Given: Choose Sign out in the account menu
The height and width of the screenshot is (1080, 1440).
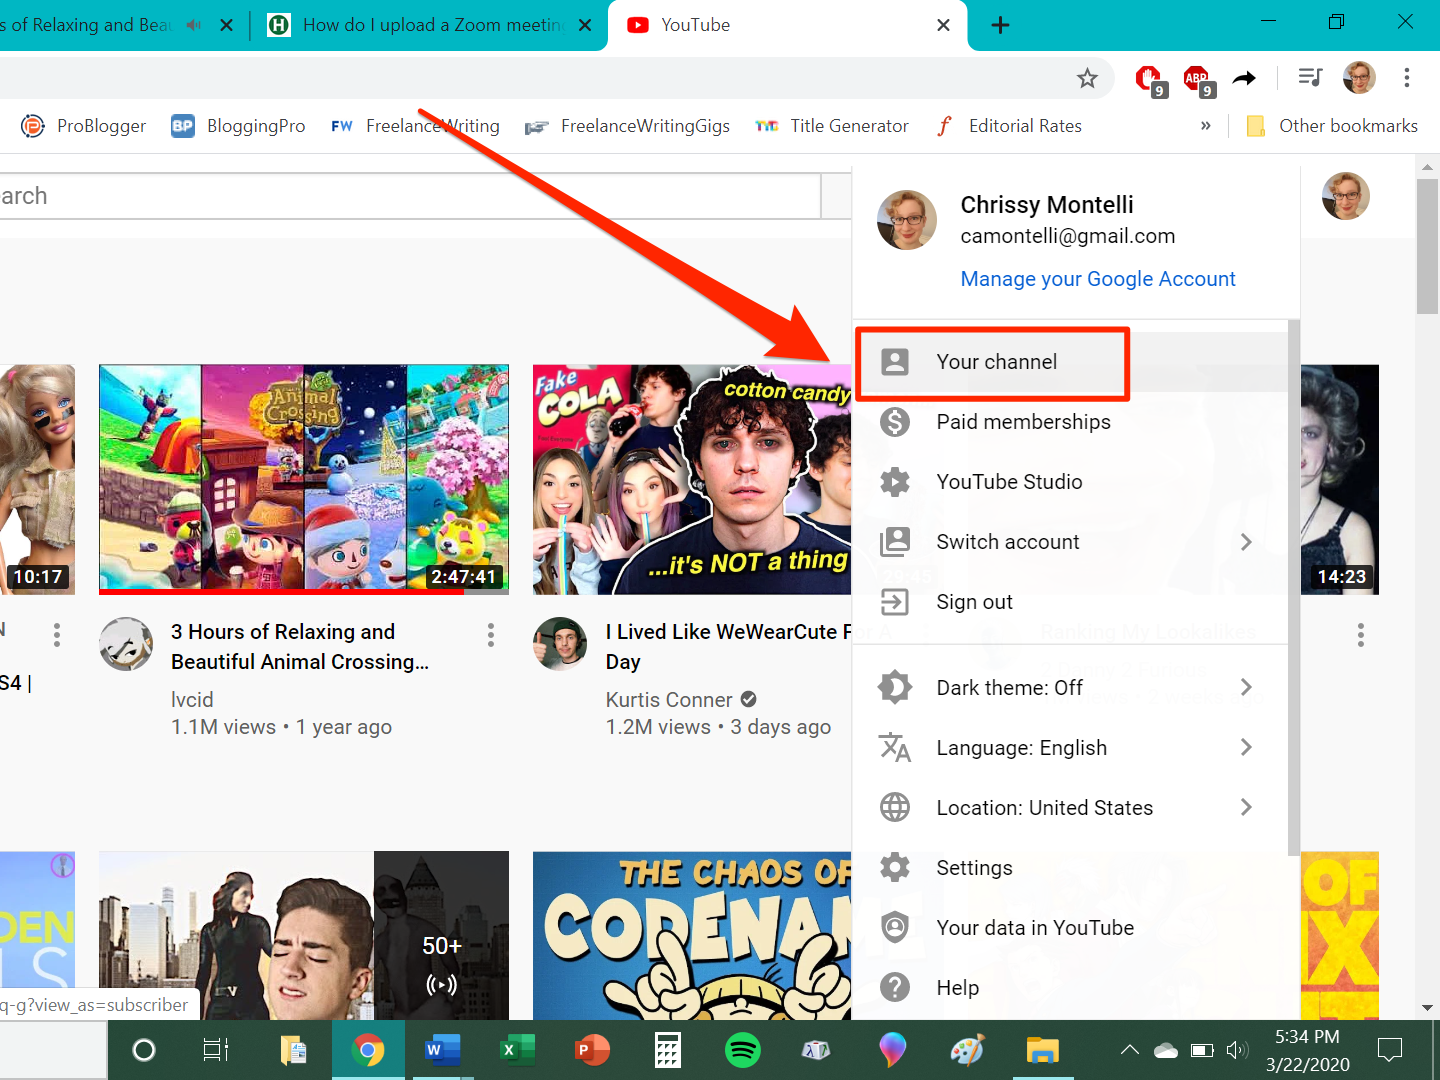Looking at the screenshot, I should pyautogui.click(x=1071, y=602).
